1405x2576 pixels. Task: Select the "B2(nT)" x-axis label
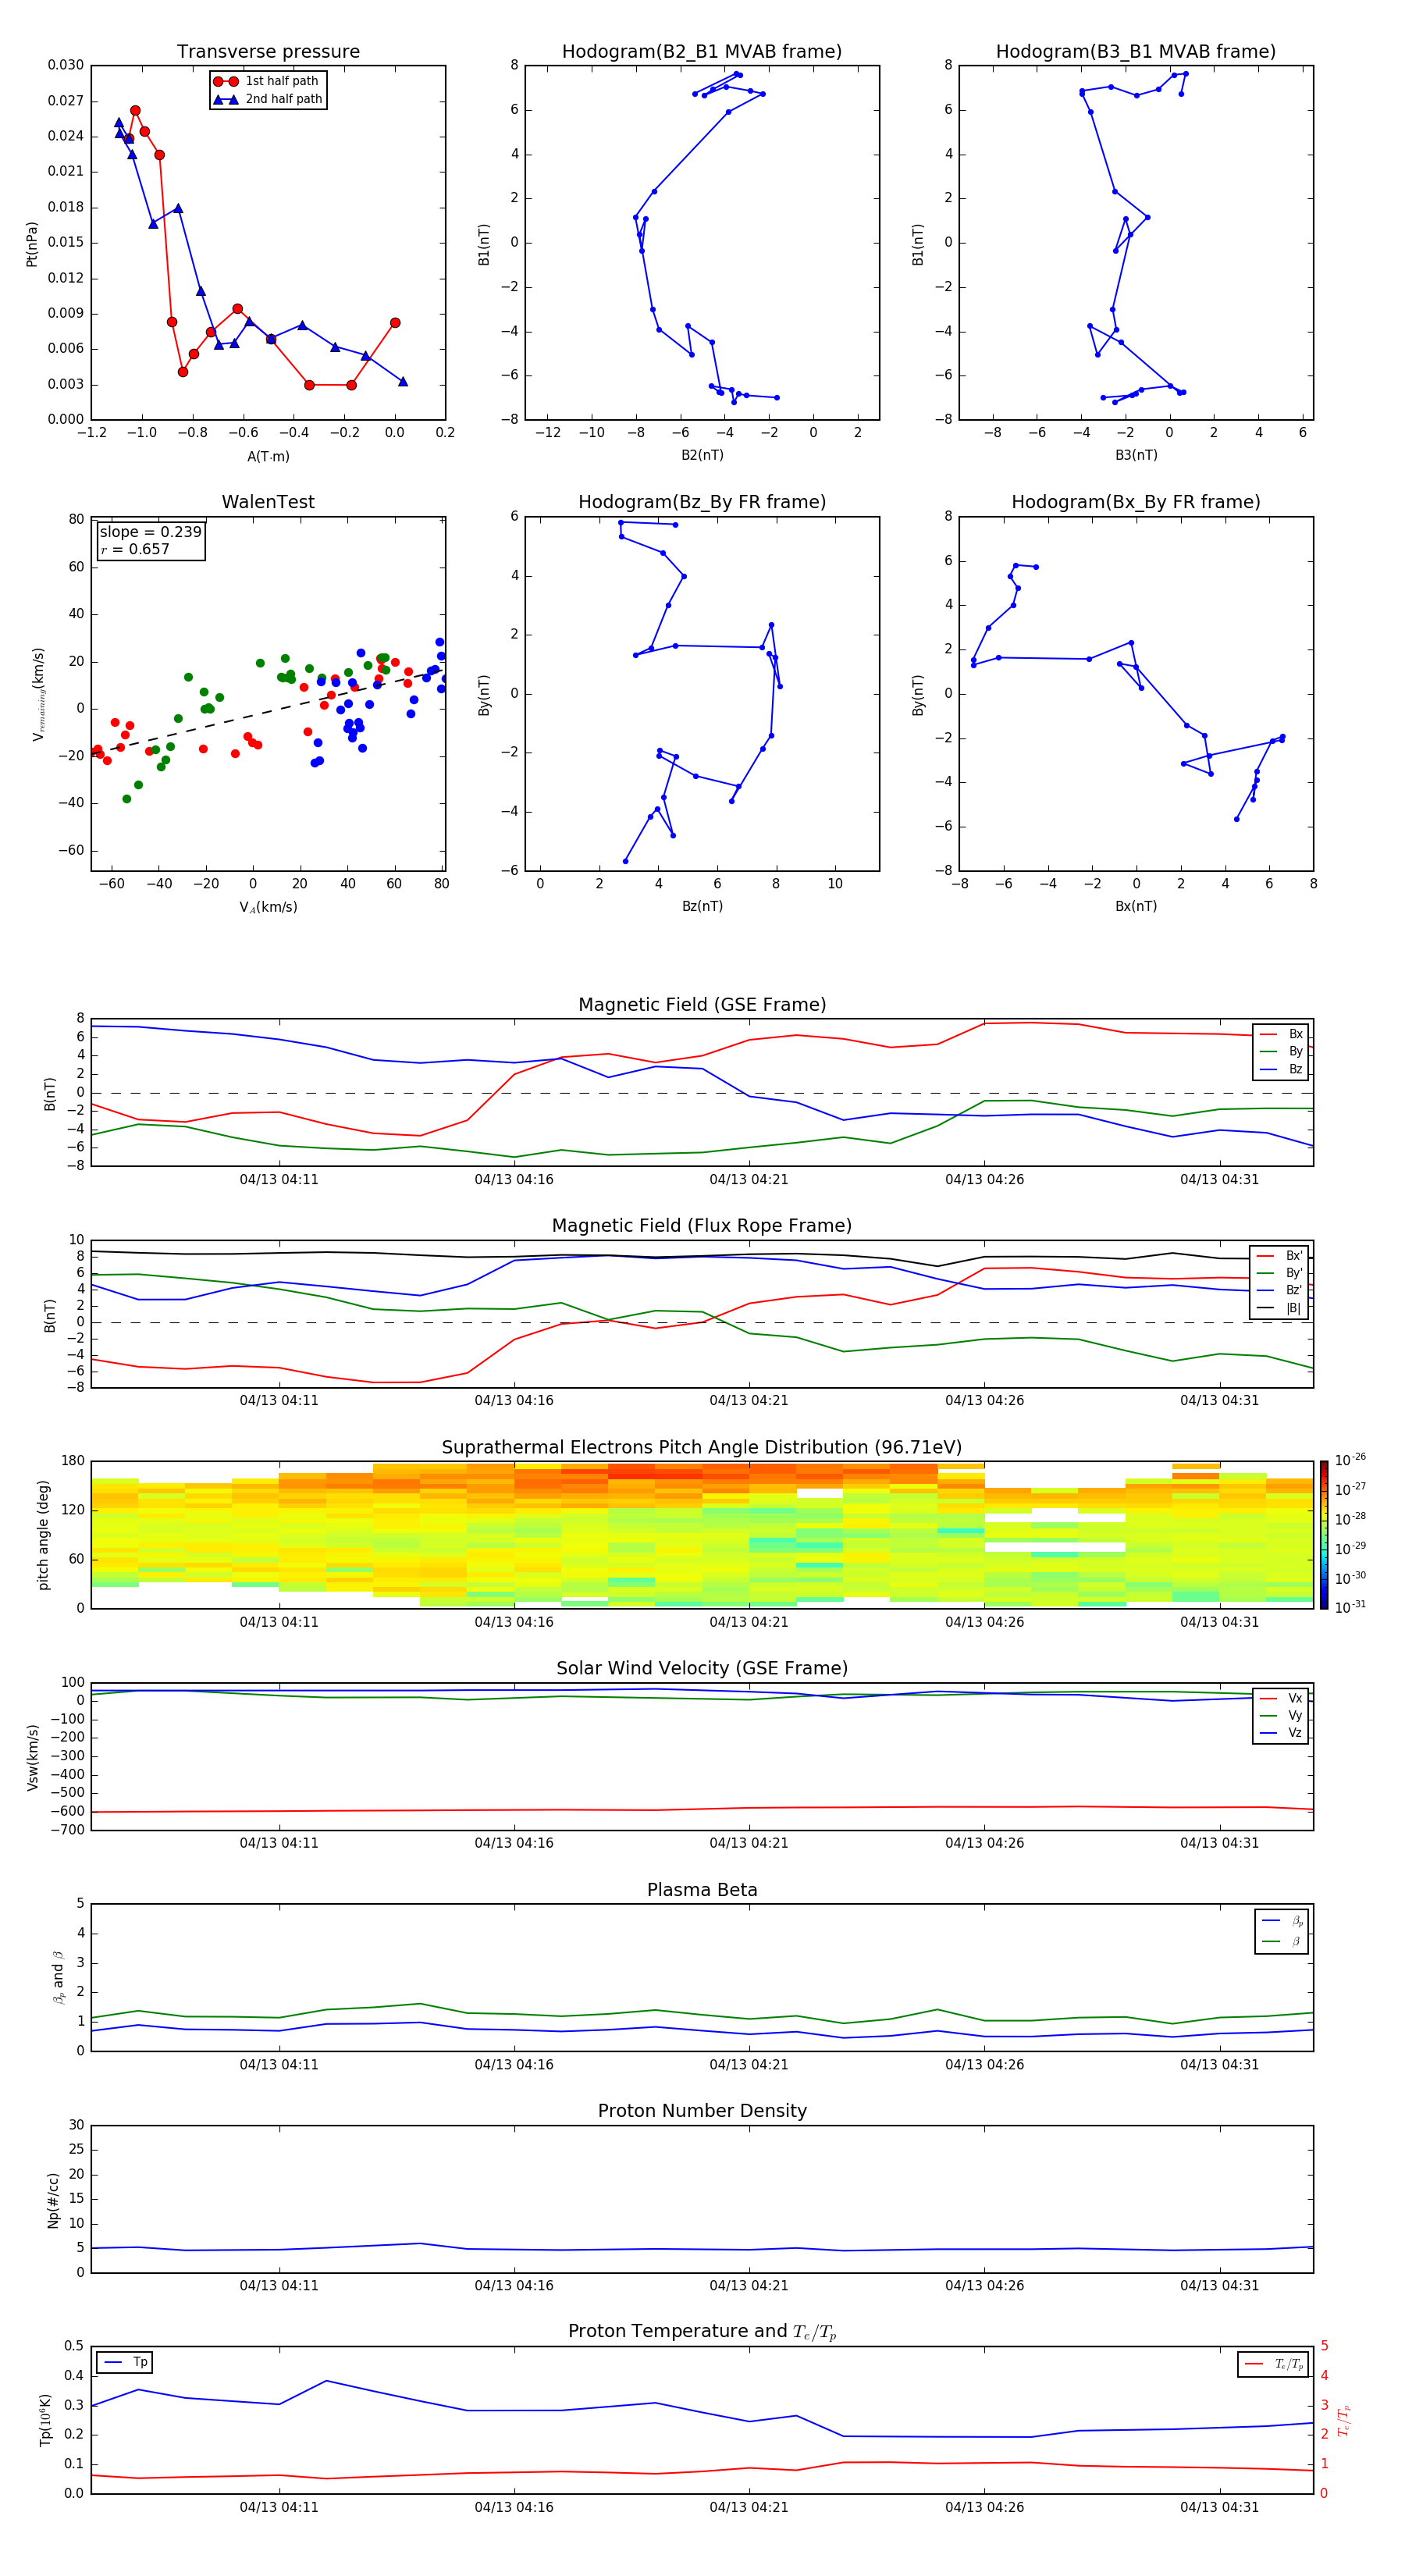(x=702, y=455)
